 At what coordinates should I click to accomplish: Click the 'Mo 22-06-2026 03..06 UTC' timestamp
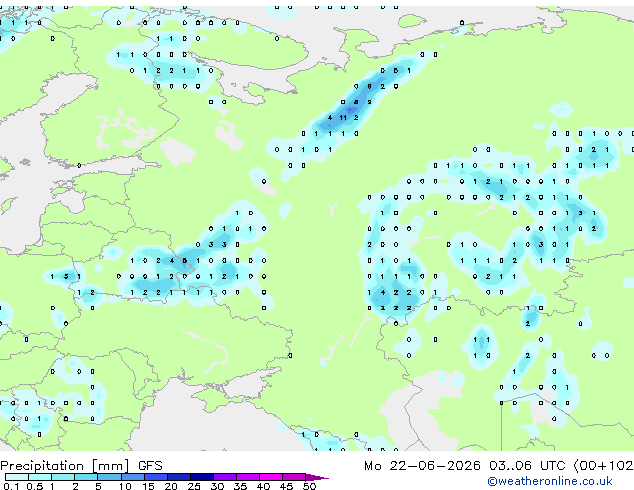click(465, 466)
